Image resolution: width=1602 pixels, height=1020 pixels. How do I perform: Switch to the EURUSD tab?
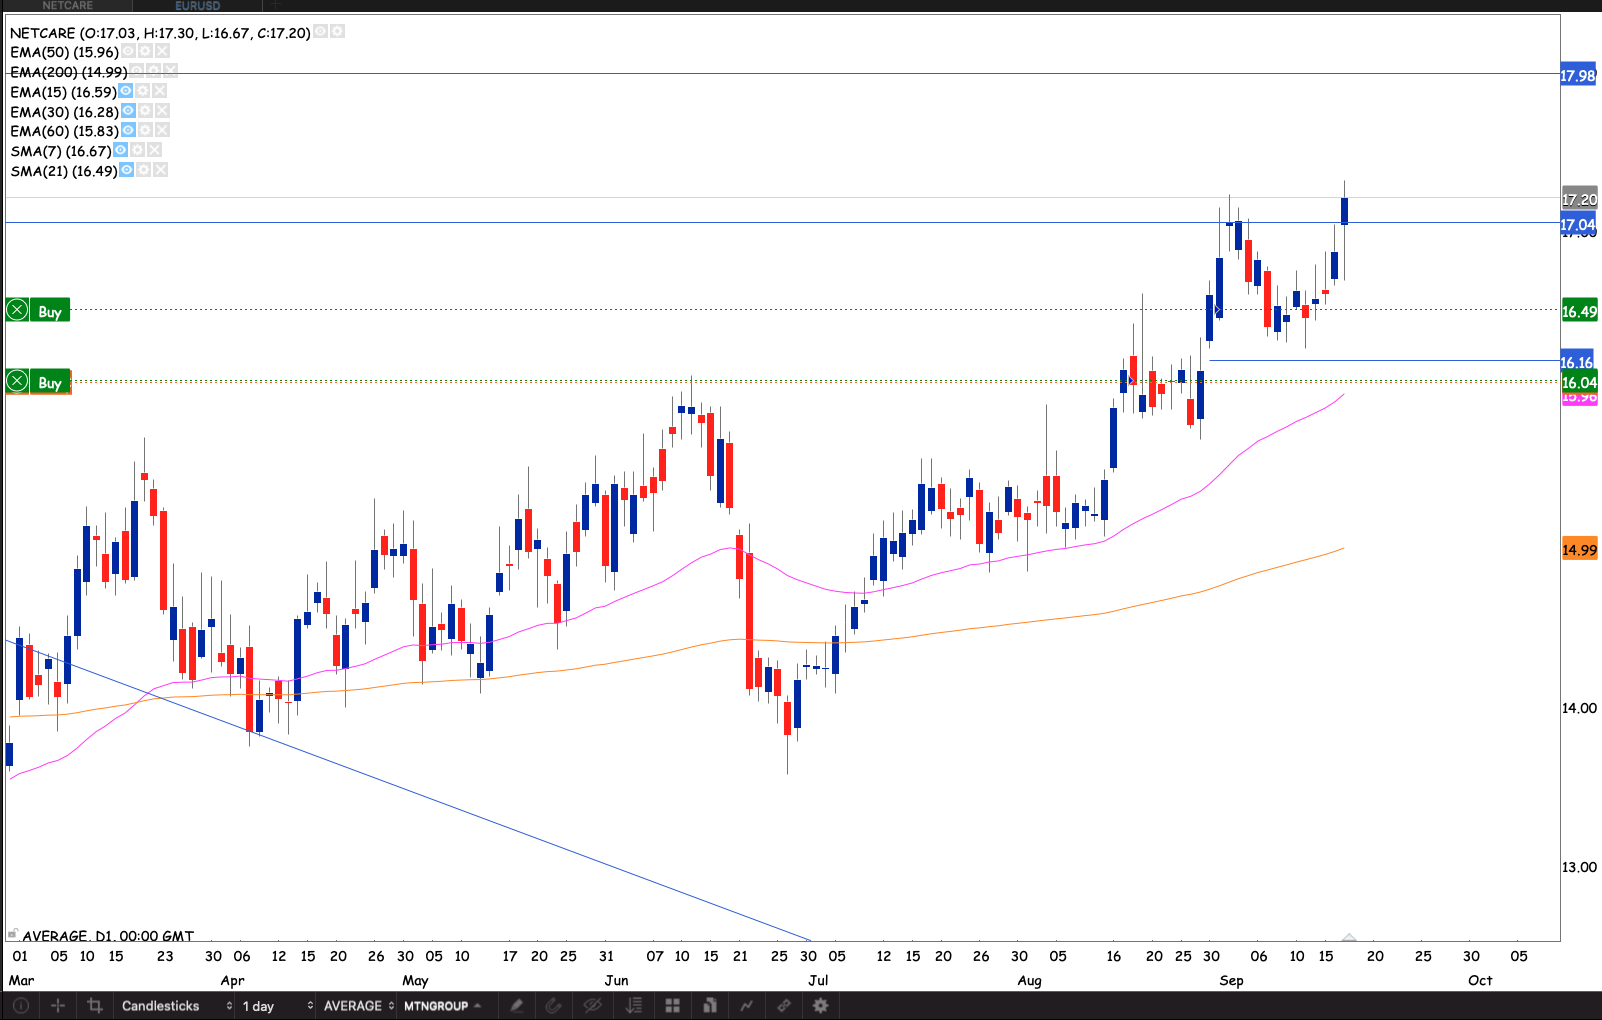pos(197,6)
